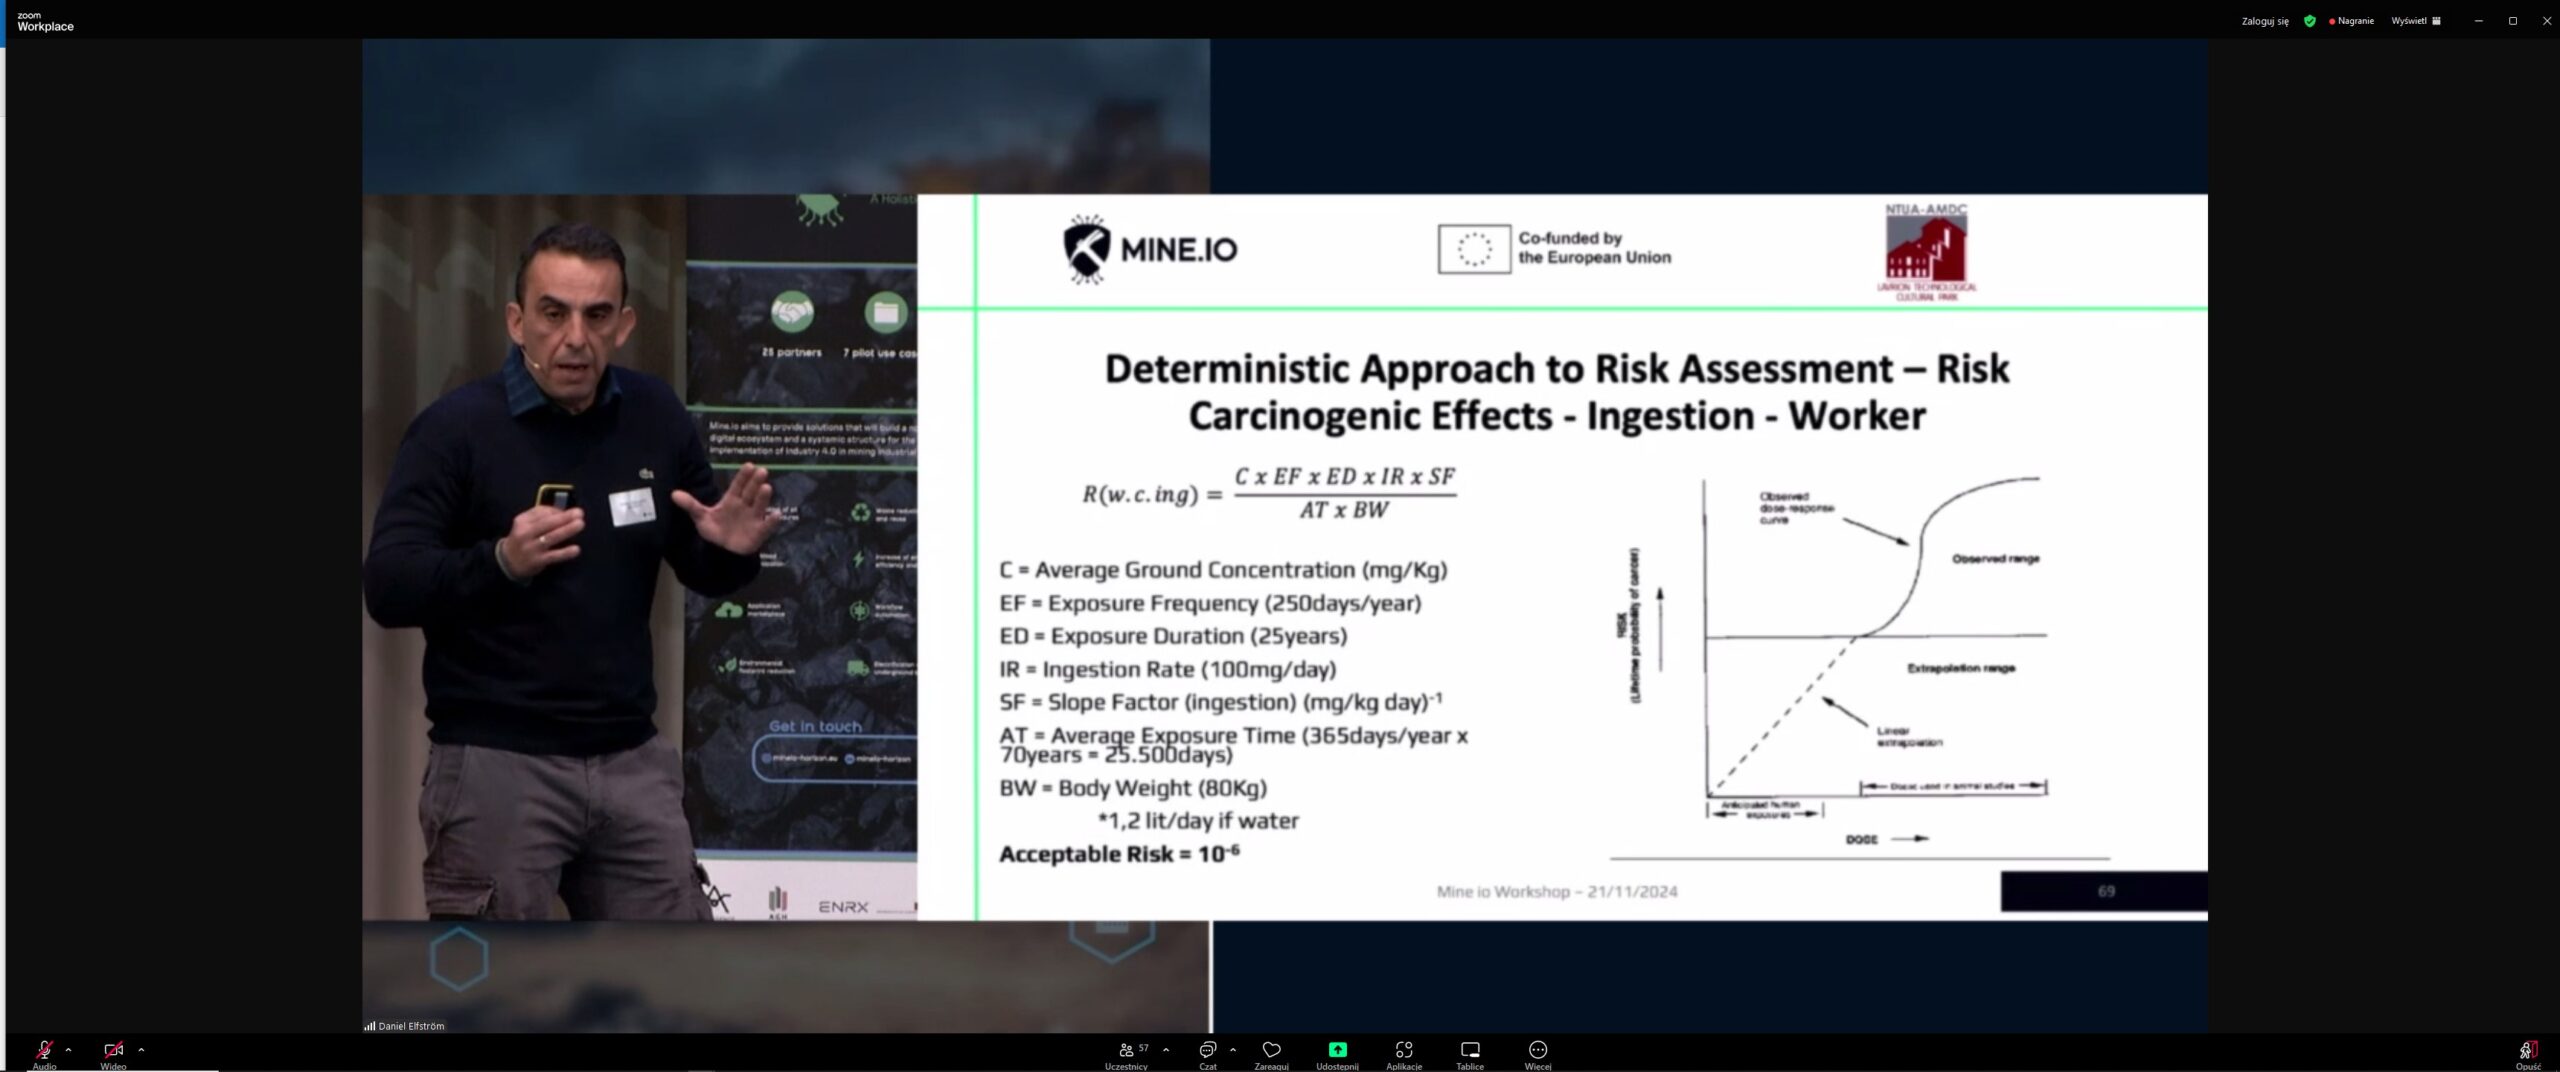Open the Więcej more options menu
2560x1072 pixels.
1538,1050
